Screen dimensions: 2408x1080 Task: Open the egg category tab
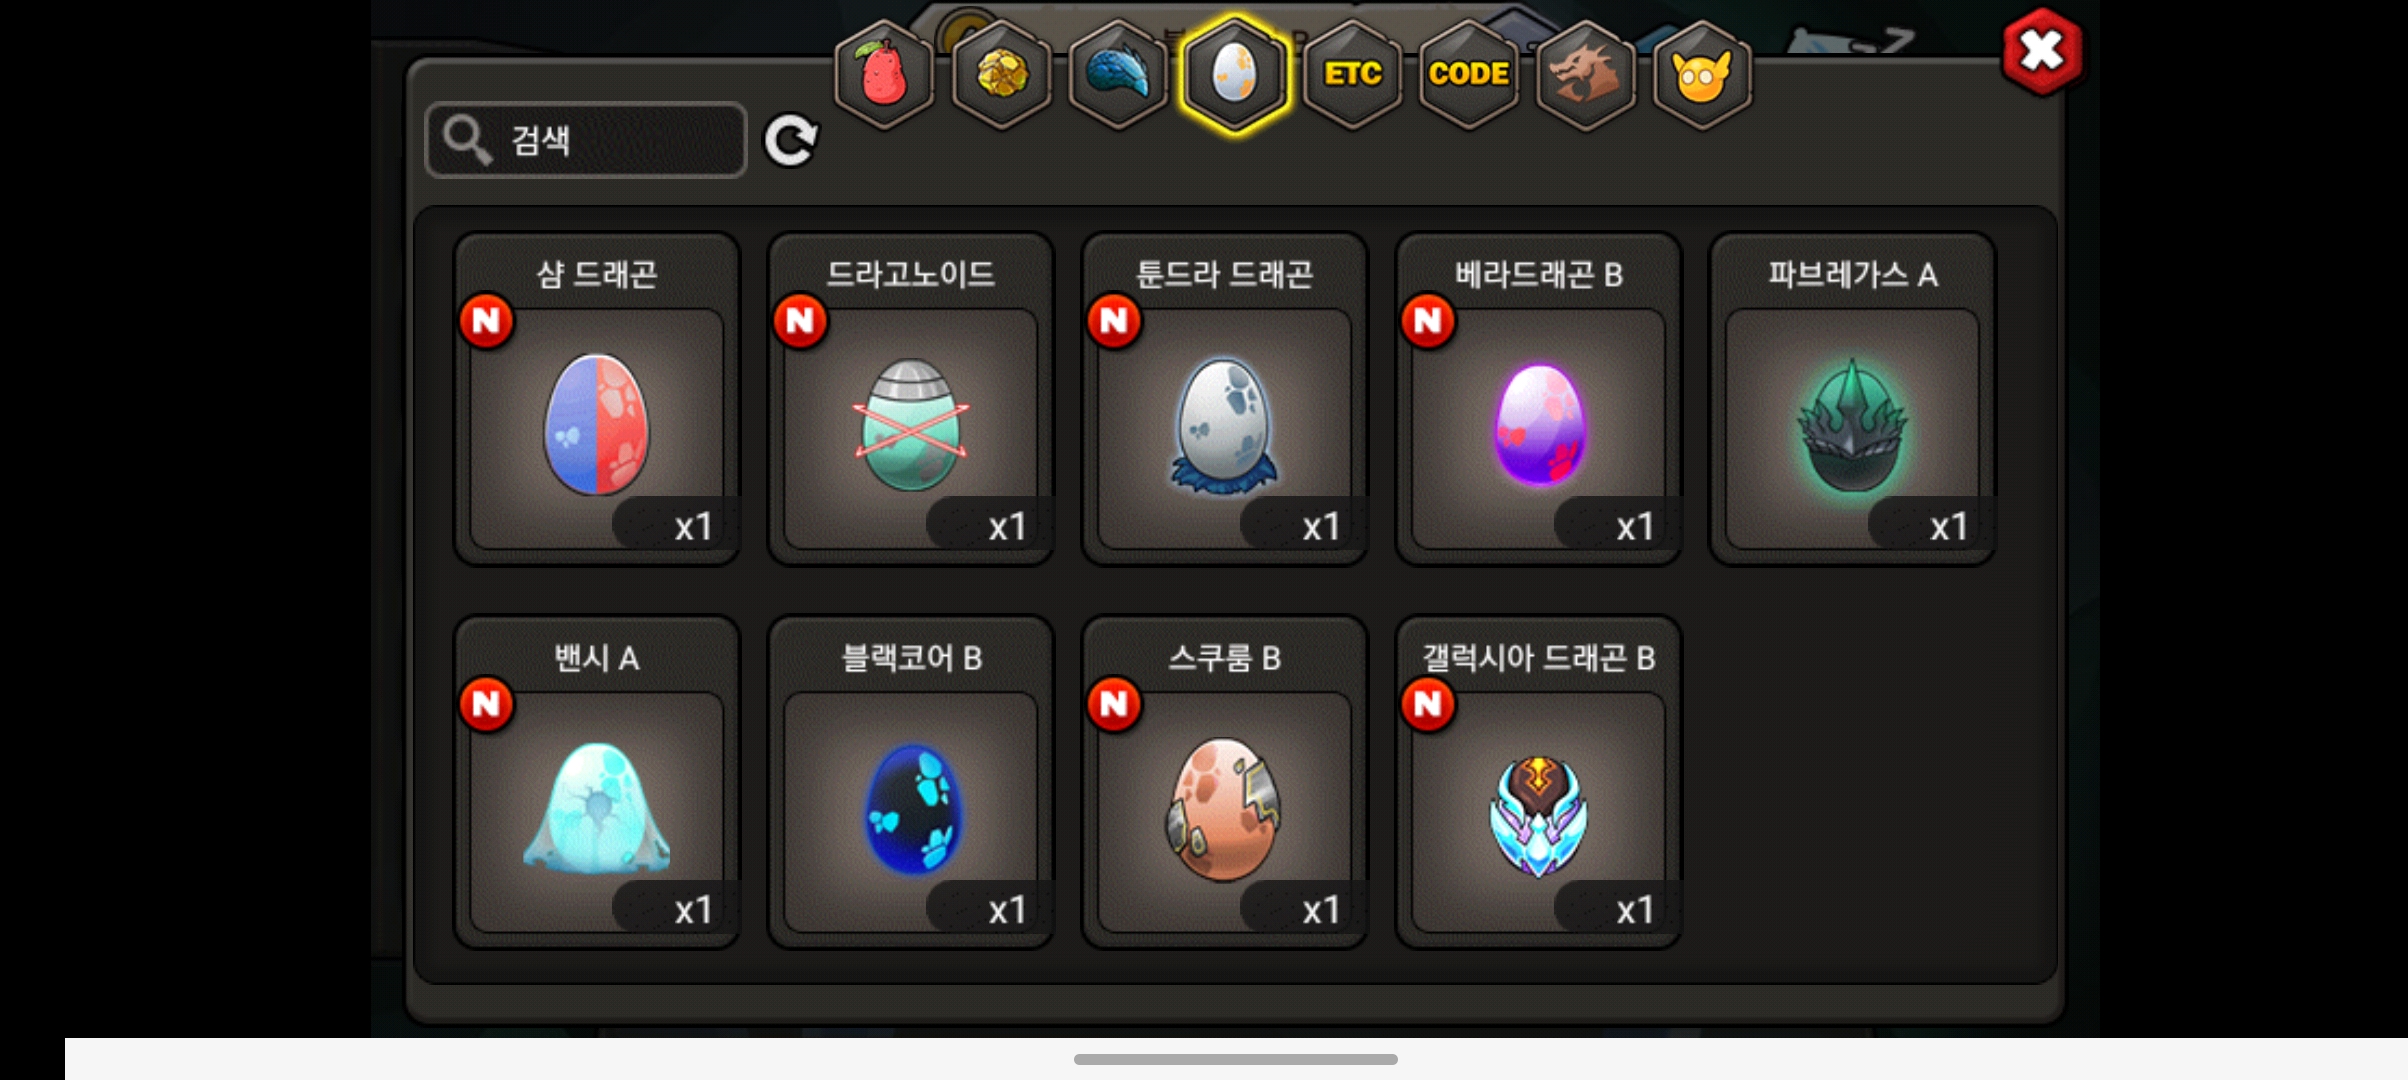[x=1235, y=75]
